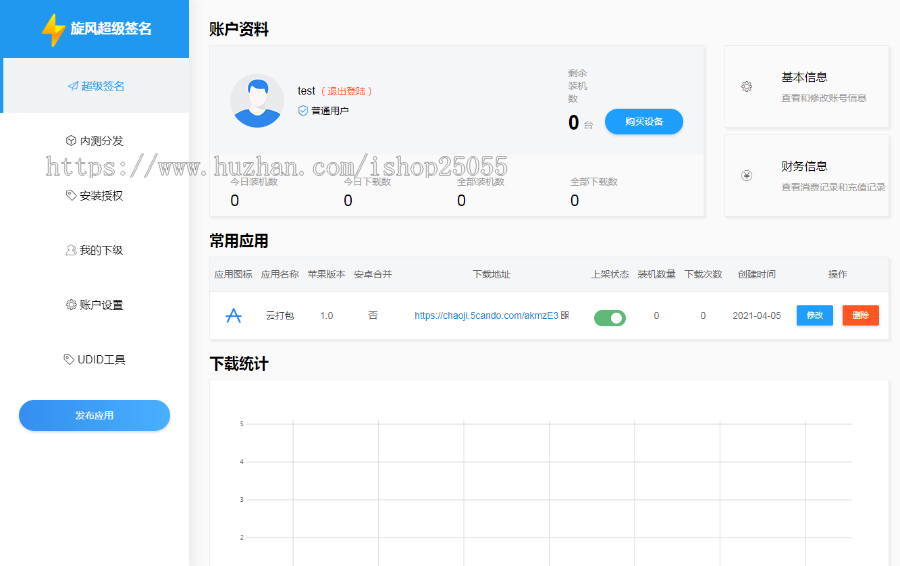900x566 pixels.
Task: Open the 财务信息 card title
Action: pos(804,166)
